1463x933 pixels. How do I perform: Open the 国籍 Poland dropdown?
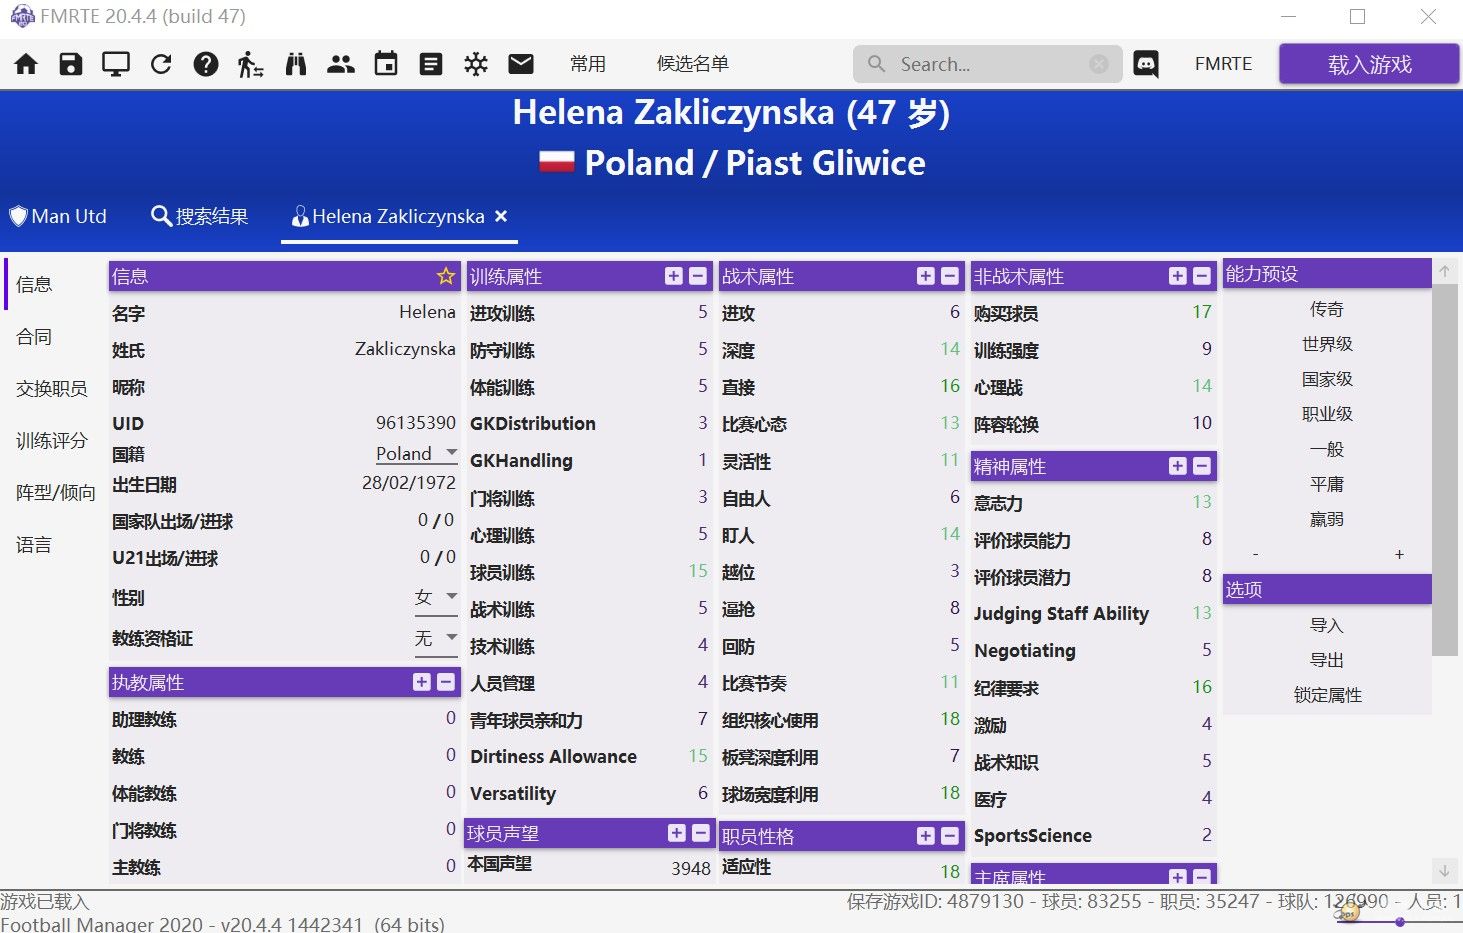tap(416, 454)
